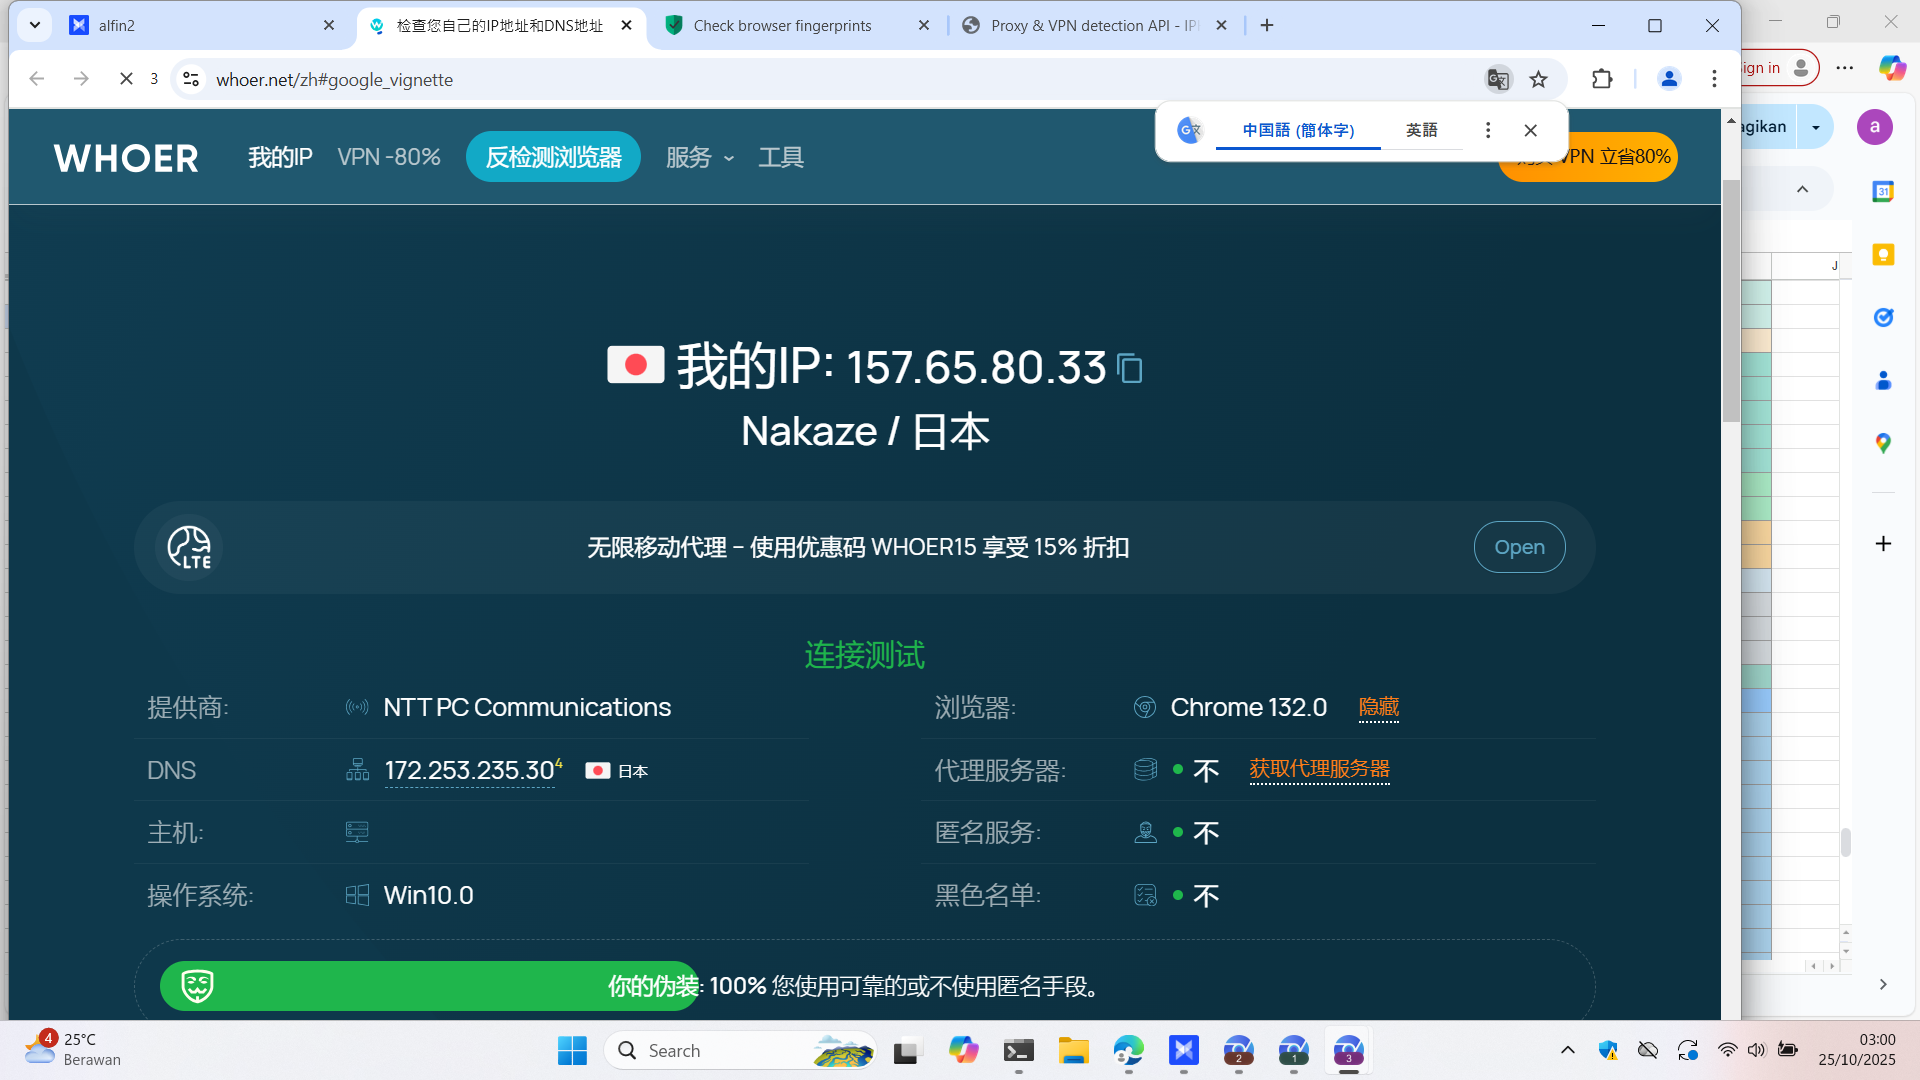Open Google Tasks in the Edge sidebar
The height and width of the screenshot is (1080, 1920).
coord(1883,317)
